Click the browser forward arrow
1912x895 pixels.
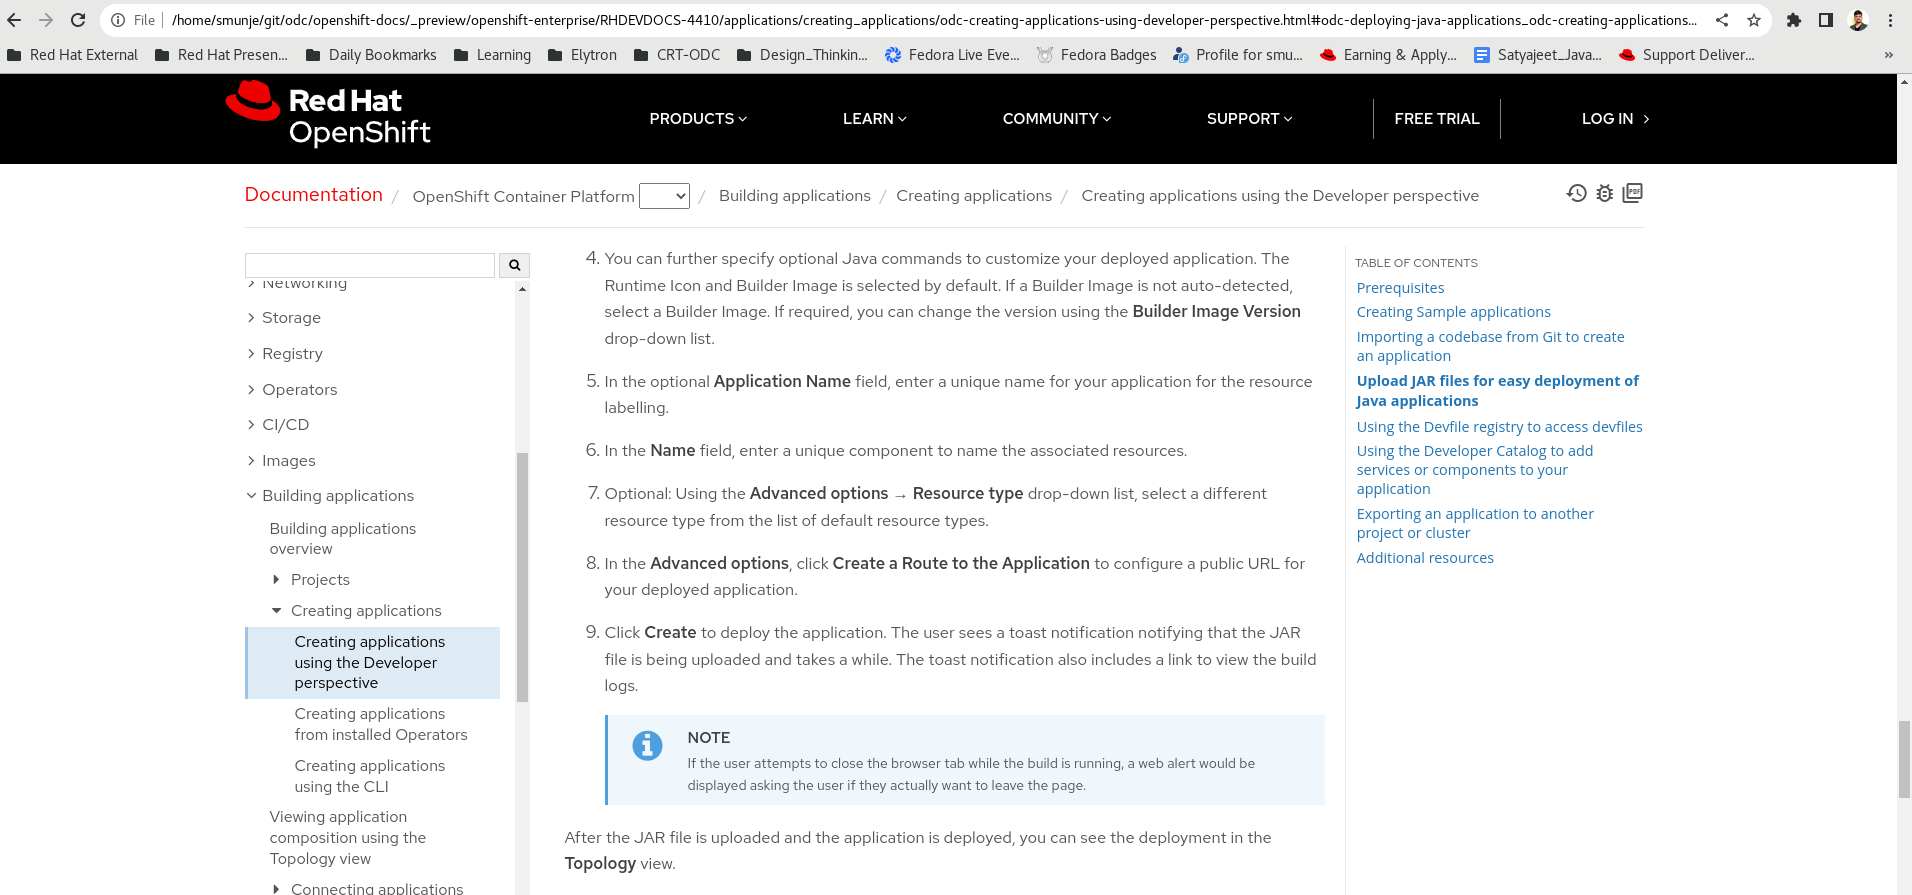(x=46, y=20)
